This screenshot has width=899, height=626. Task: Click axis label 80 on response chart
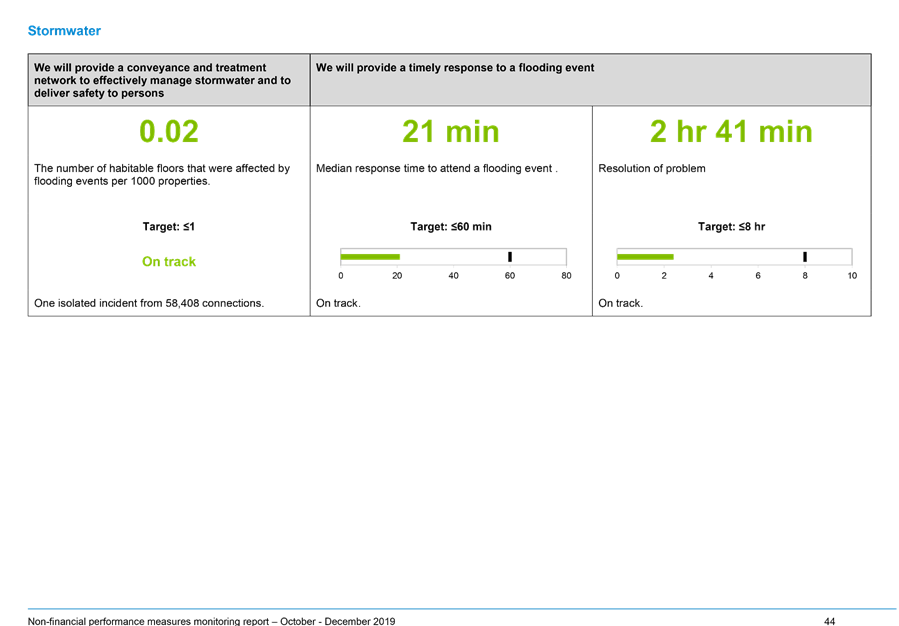(x=566, y=276)
